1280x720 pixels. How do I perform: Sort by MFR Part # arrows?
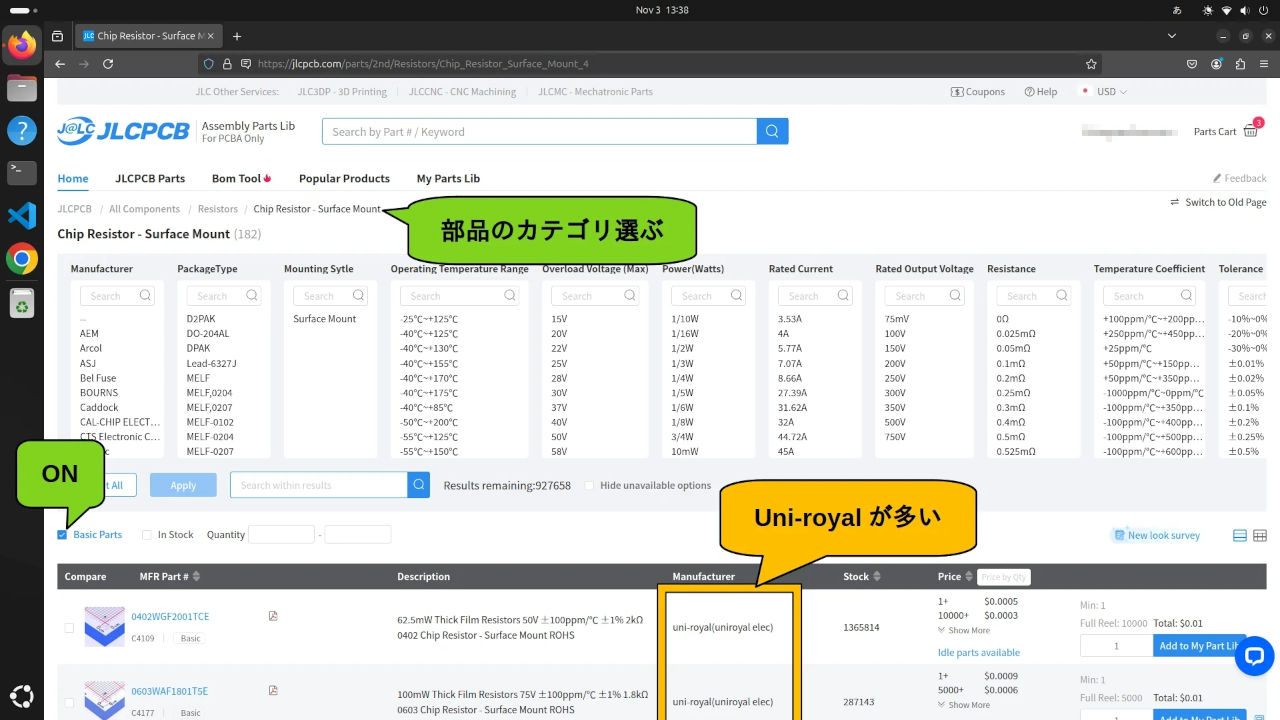click(196, 576)
